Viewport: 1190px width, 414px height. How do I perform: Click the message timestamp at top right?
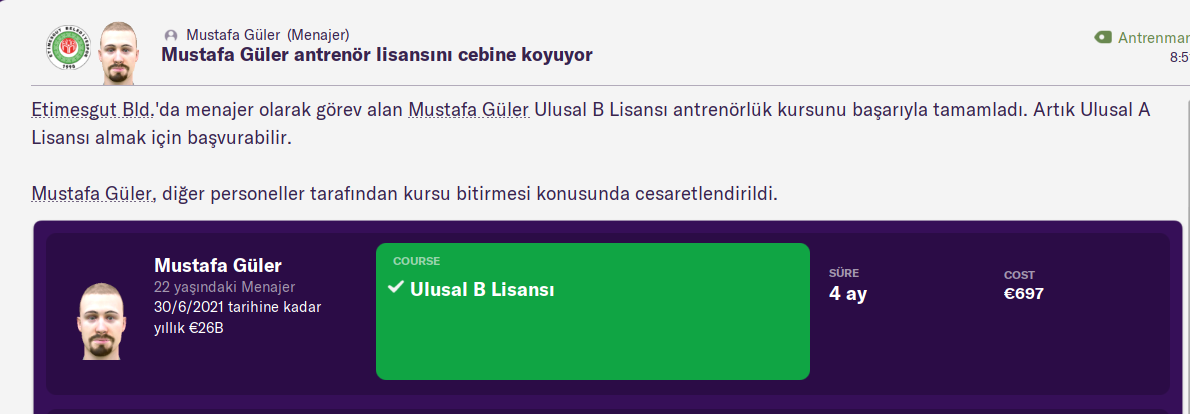1178,58
